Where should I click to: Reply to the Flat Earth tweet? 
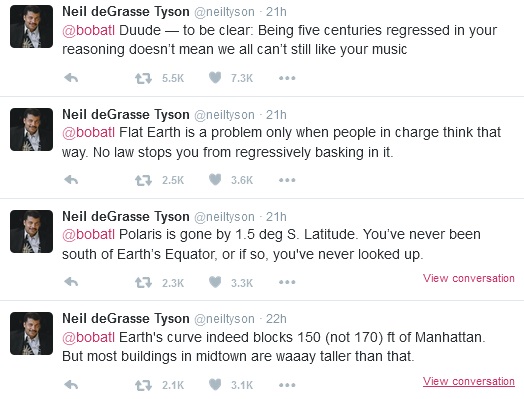pos(71,180)
